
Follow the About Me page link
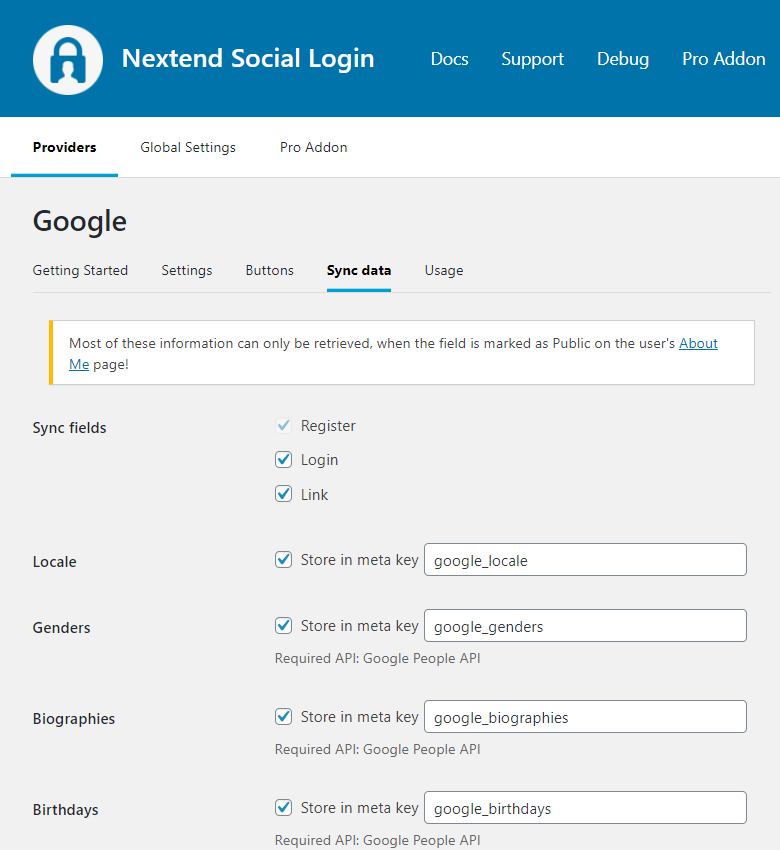(x=698, y=343)
